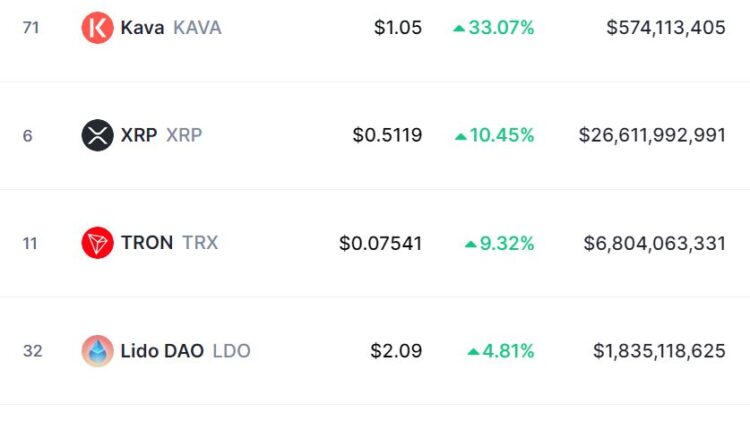Click the Kava price $1.05
This screenshot has width=750, height=430.
click(x=398, y=28)
